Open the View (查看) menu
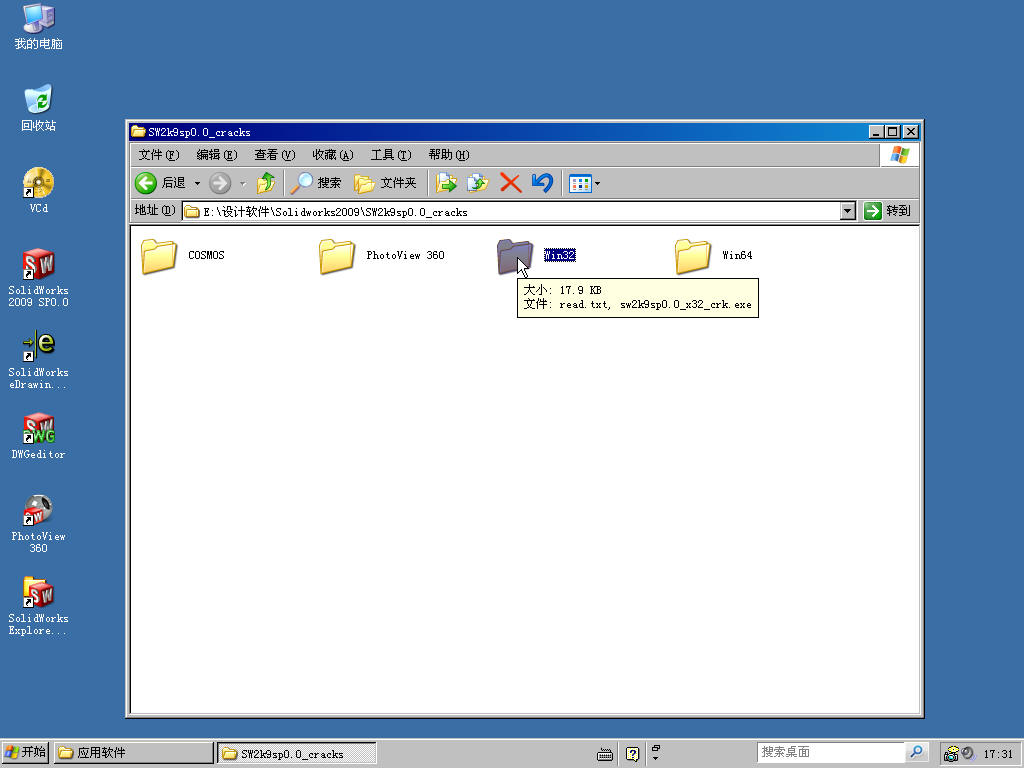Image resolution: width=1024 pixels, height=768 pixels. pos(275,155)
